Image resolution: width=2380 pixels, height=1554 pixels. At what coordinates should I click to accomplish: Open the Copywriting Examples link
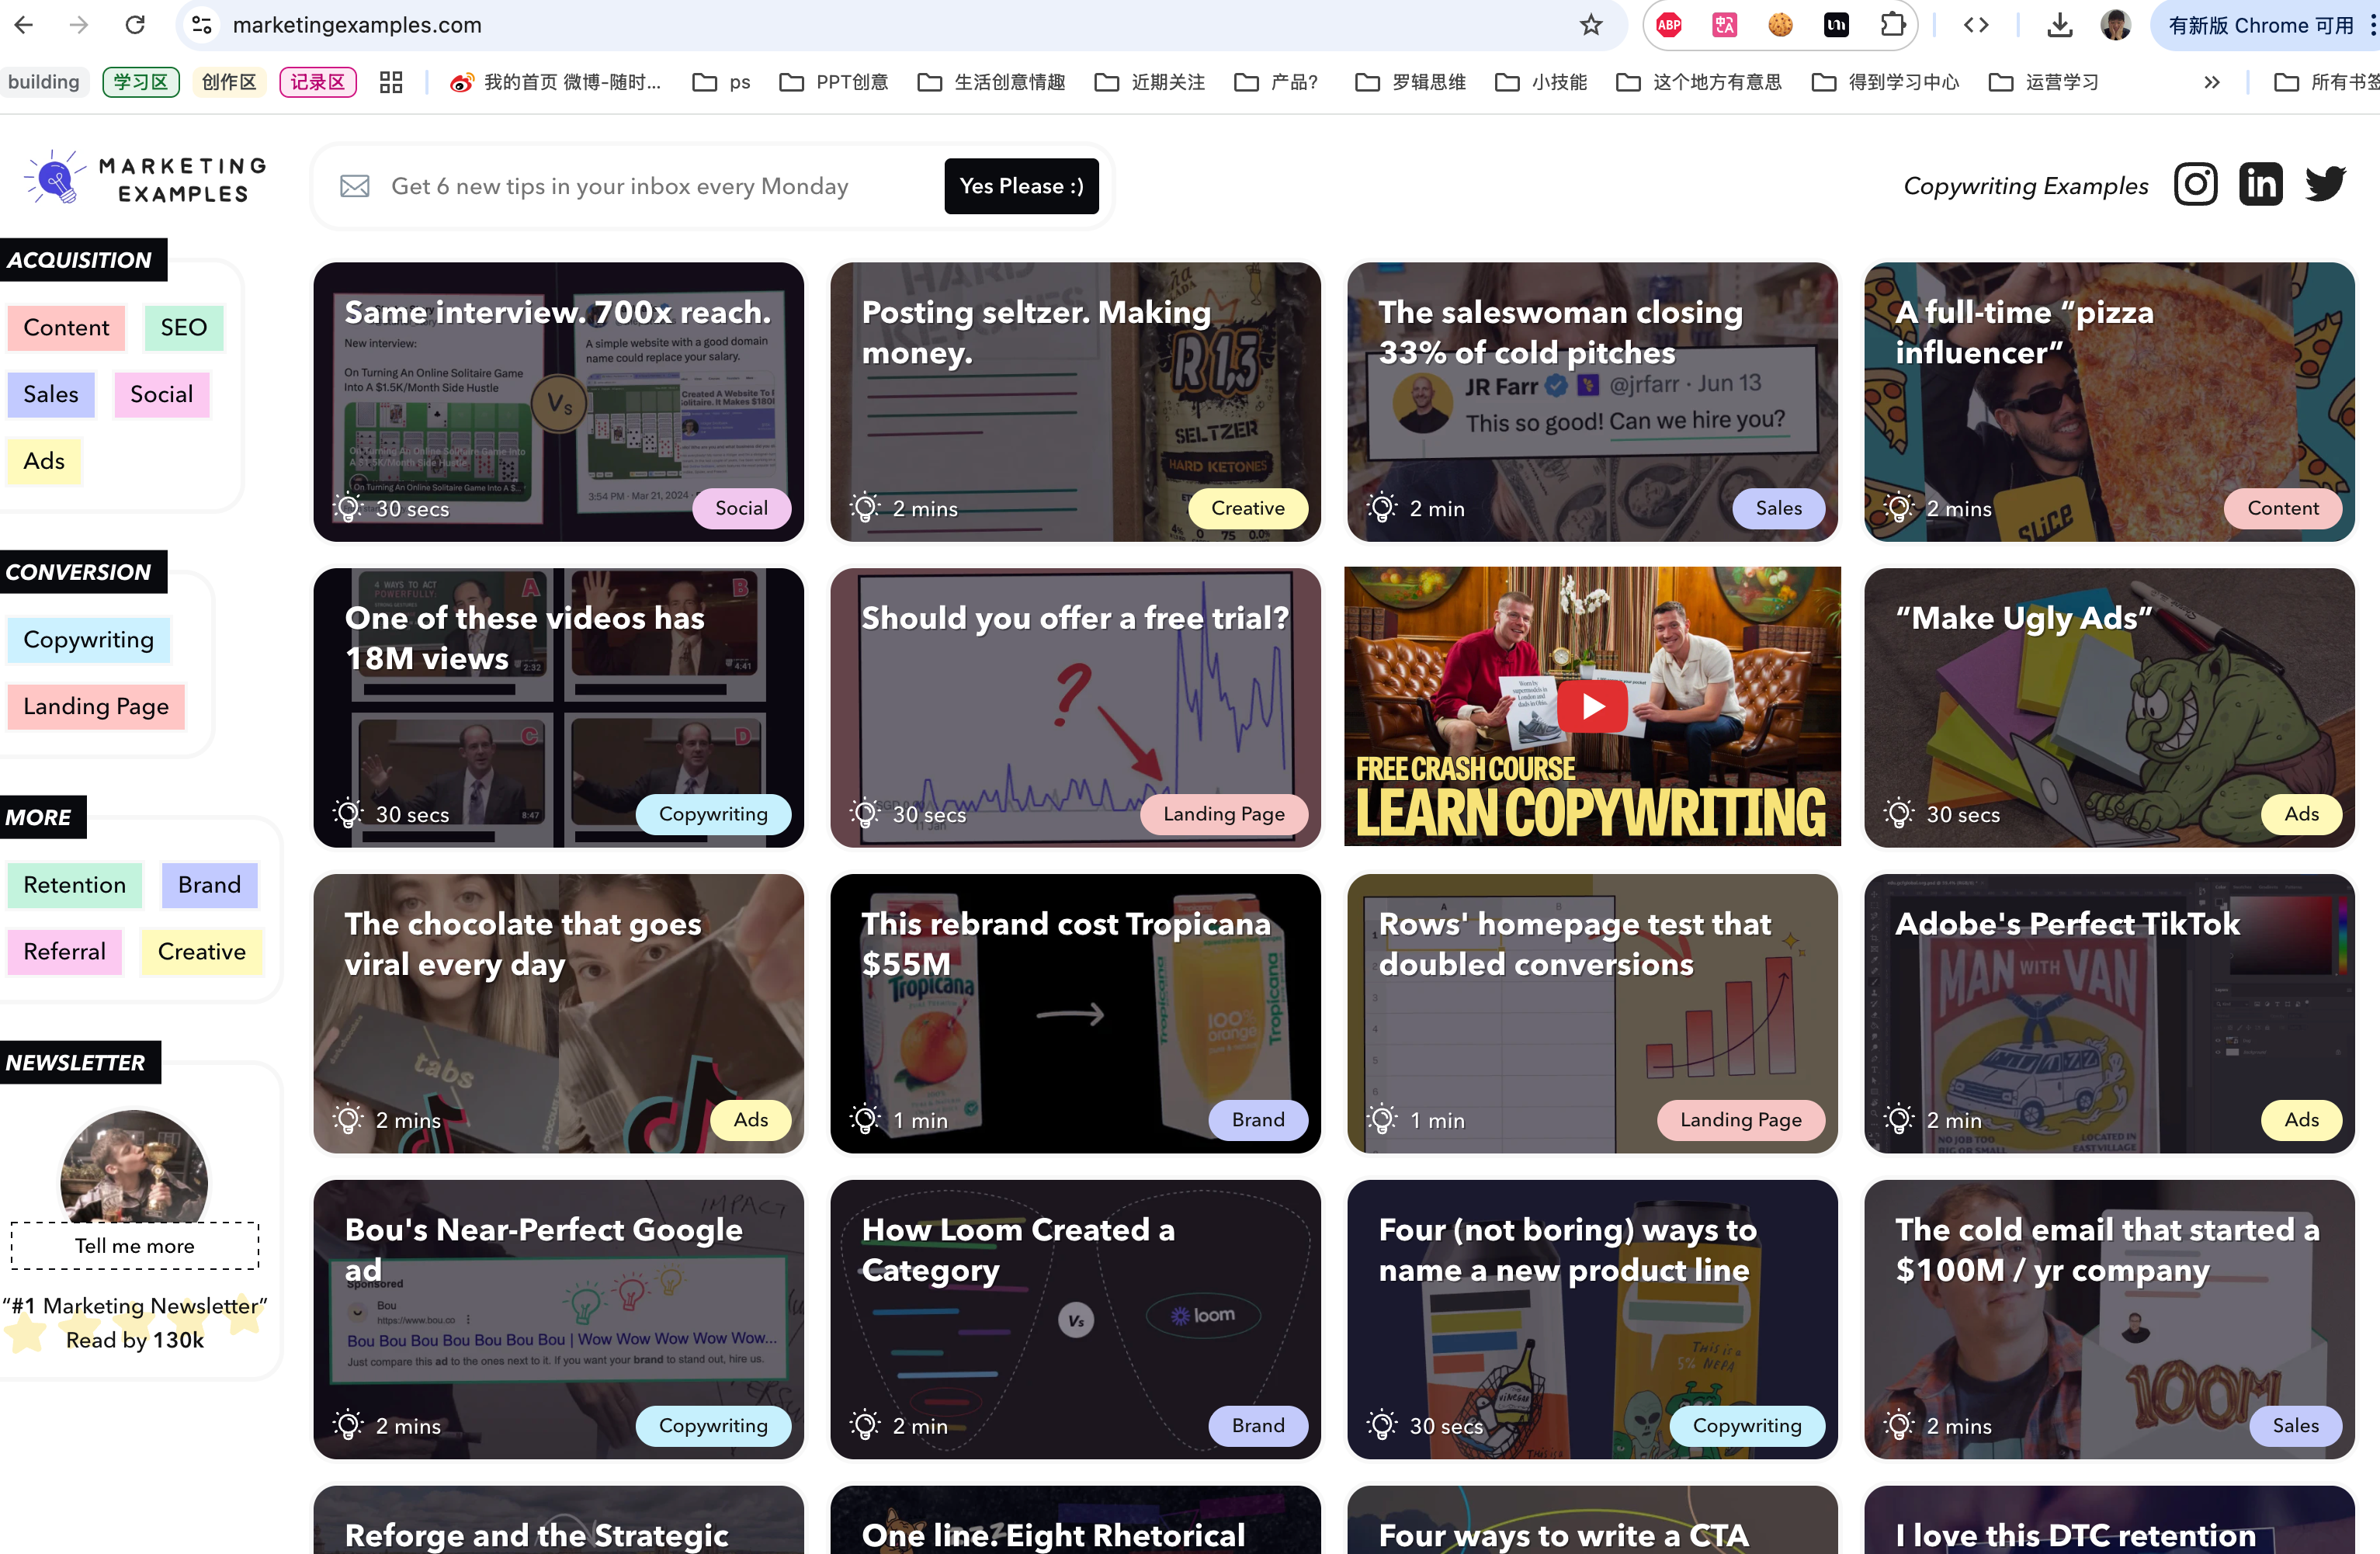point(2025,186)
